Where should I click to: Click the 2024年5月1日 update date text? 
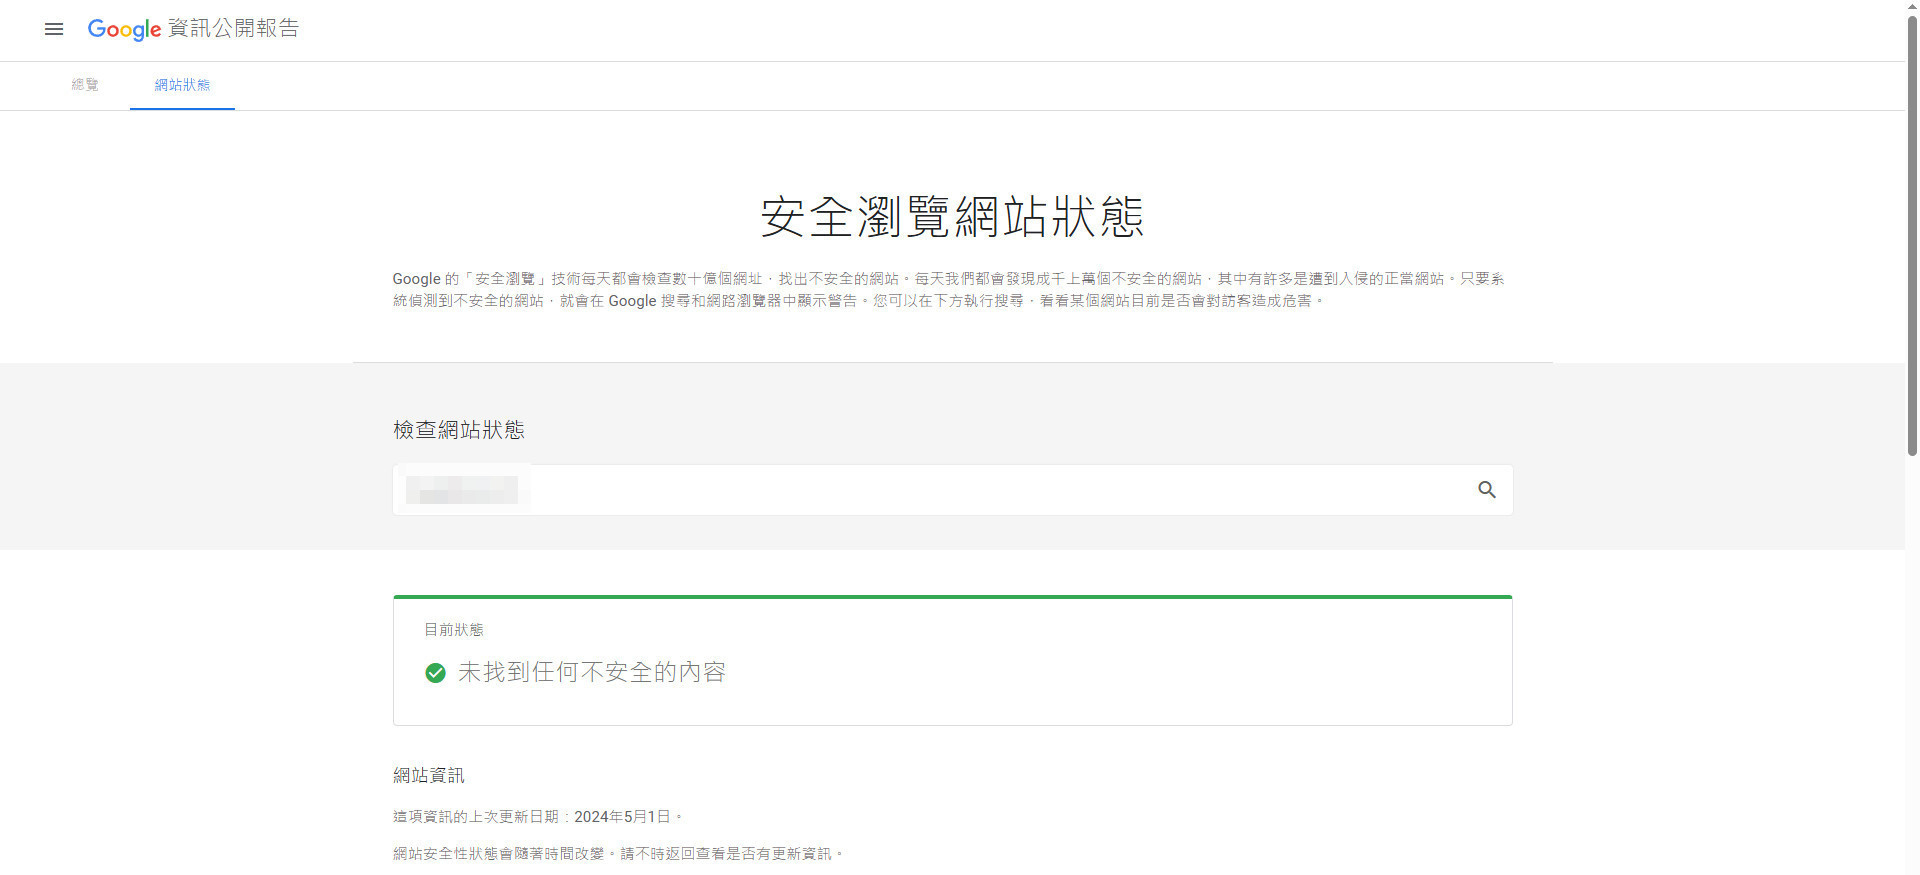point(622,817)
